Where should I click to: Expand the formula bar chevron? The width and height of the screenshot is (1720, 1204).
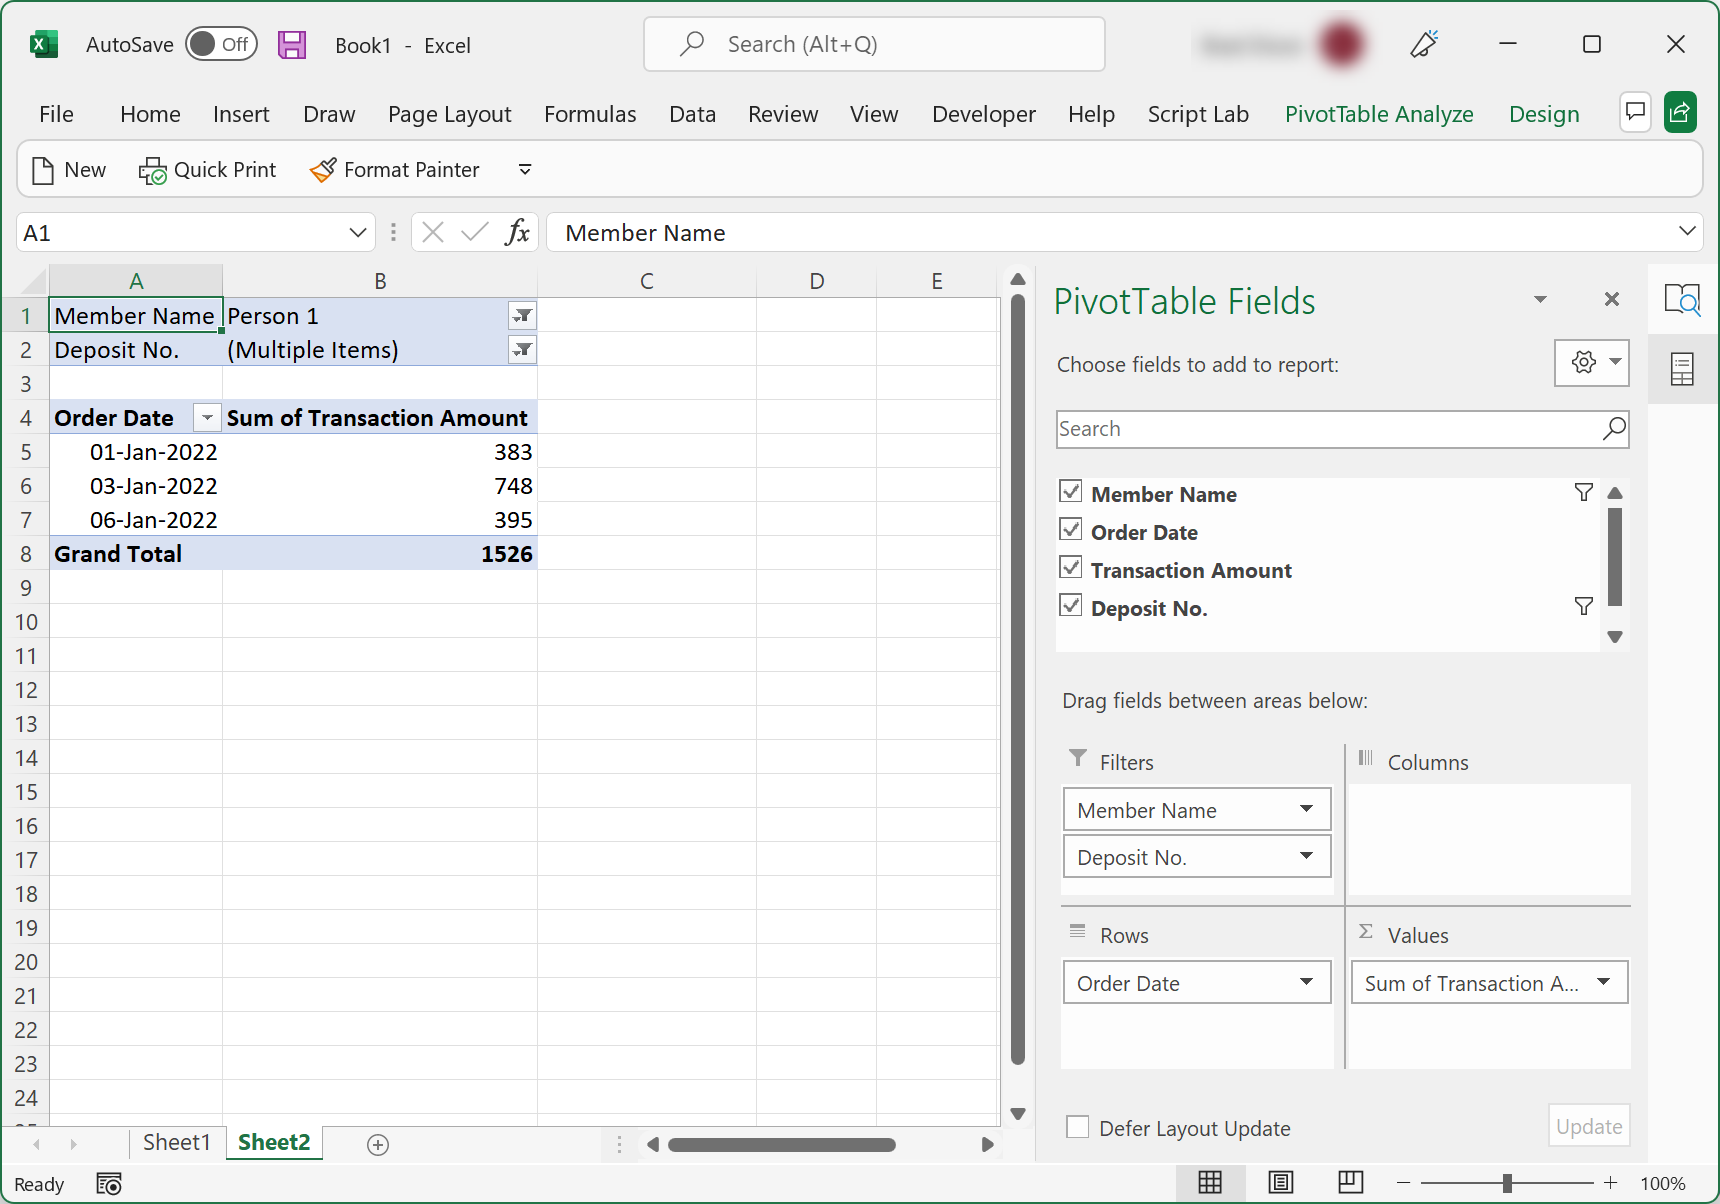click(x=1688, y=232)
